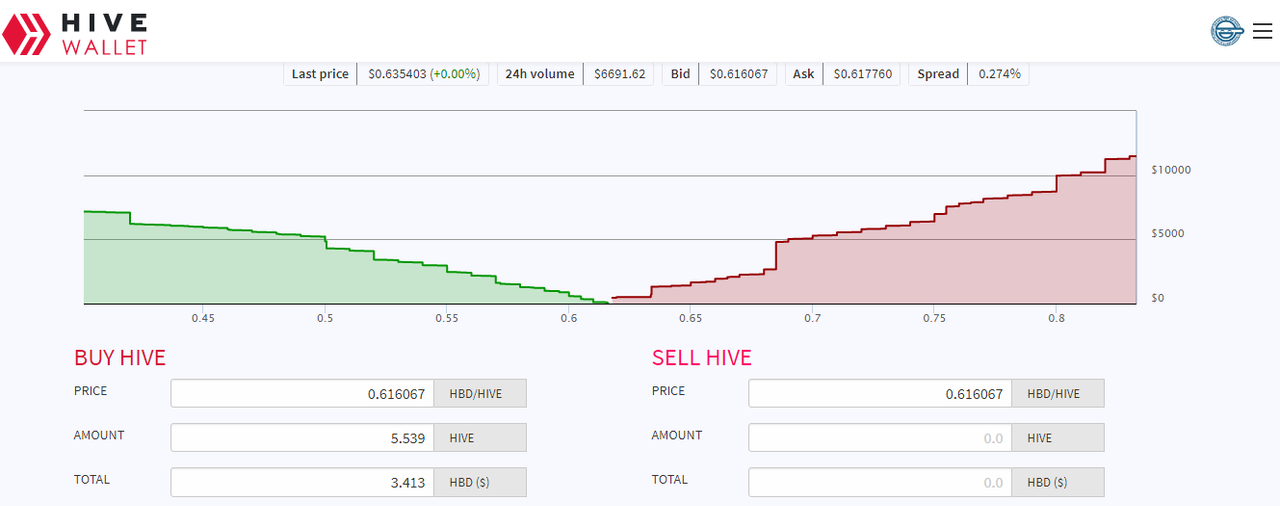This screenshot has height=506, width=1280.
Task: Open the Hive Wallet logo home link
Action: pyautogui.click(x=75, y=34)
